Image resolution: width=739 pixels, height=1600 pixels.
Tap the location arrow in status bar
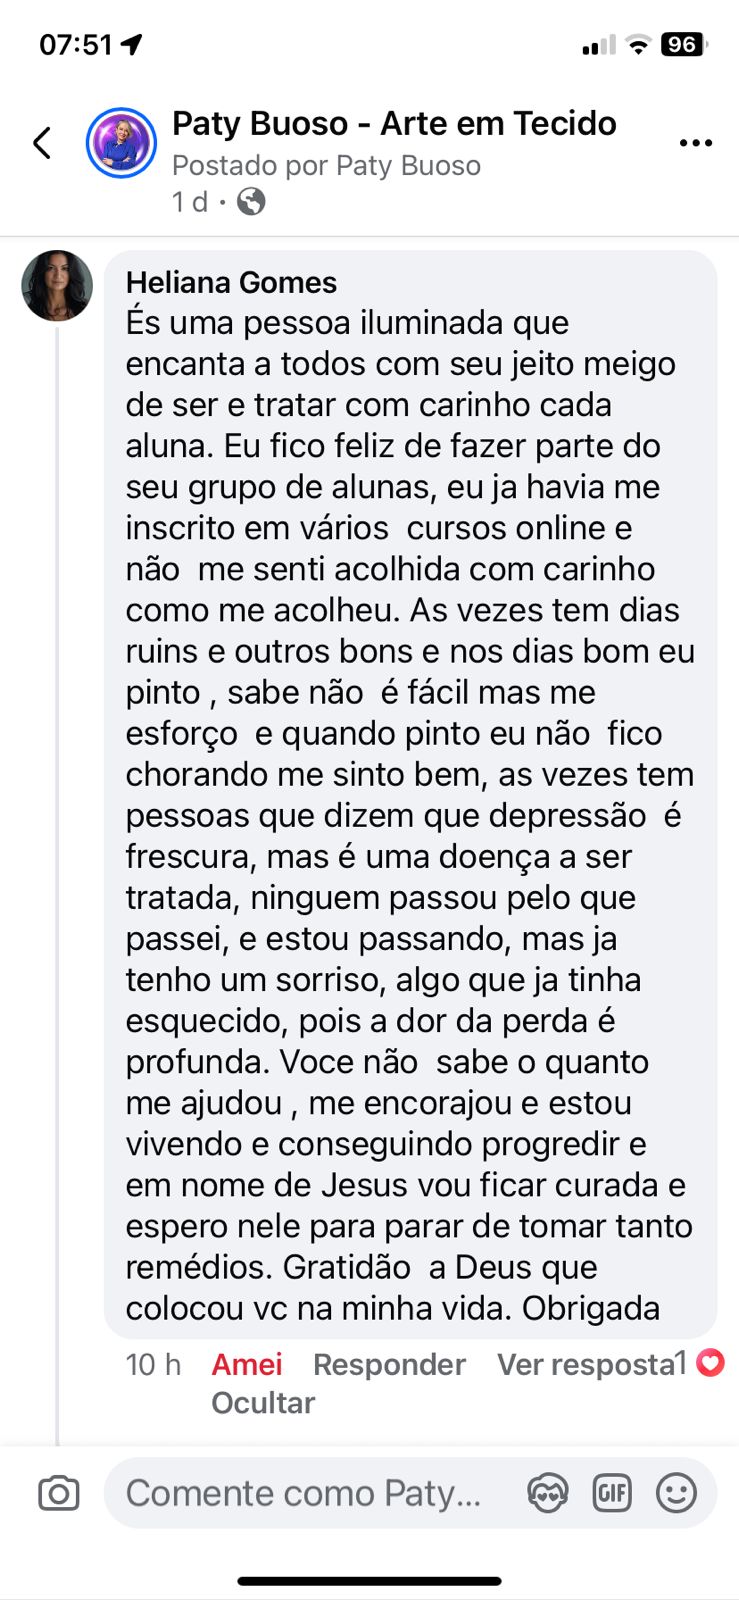click(x=131, y=45)
